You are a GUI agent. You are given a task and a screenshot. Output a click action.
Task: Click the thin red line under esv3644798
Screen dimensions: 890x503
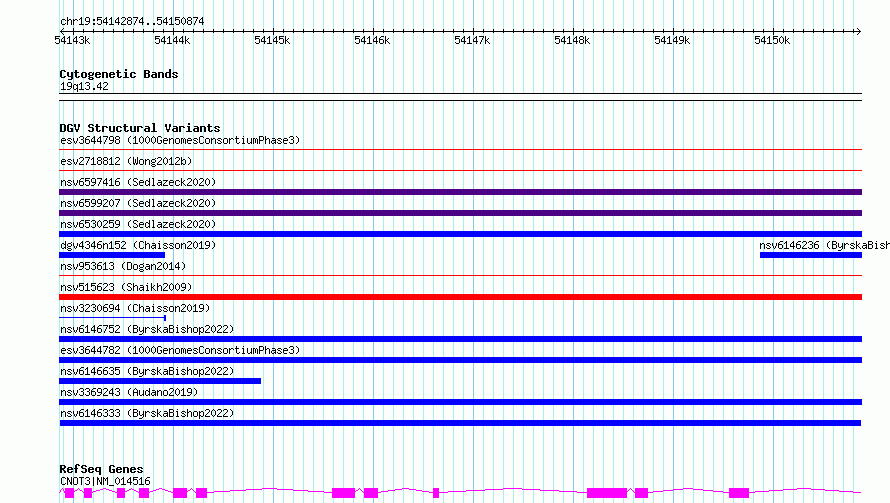tap(460, 150)
